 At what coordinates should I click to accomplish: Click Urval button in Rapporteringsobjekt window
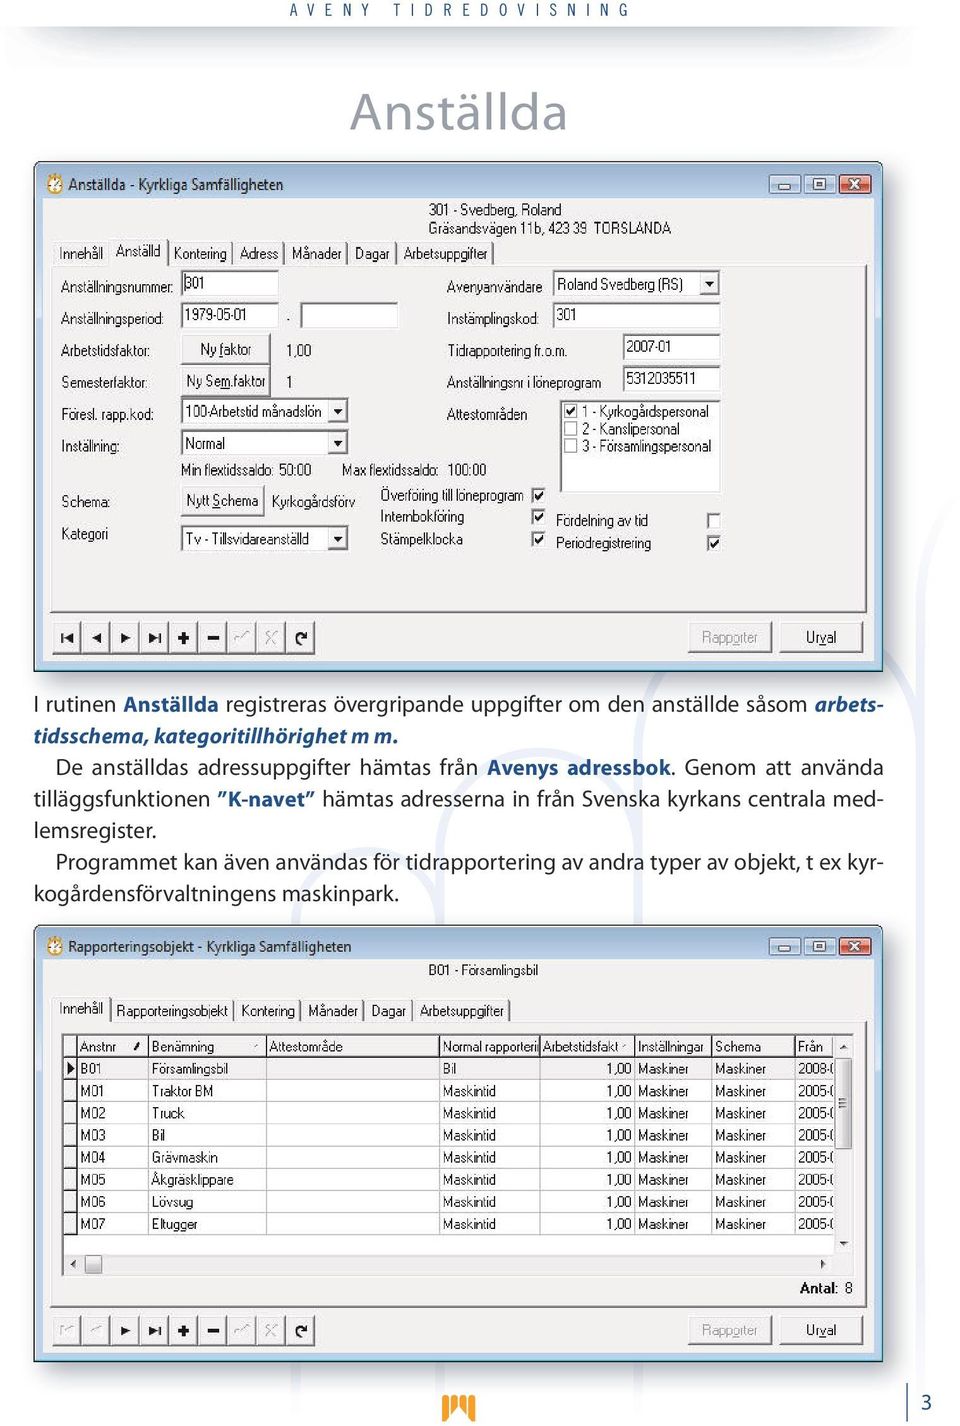click(821, 1330)
